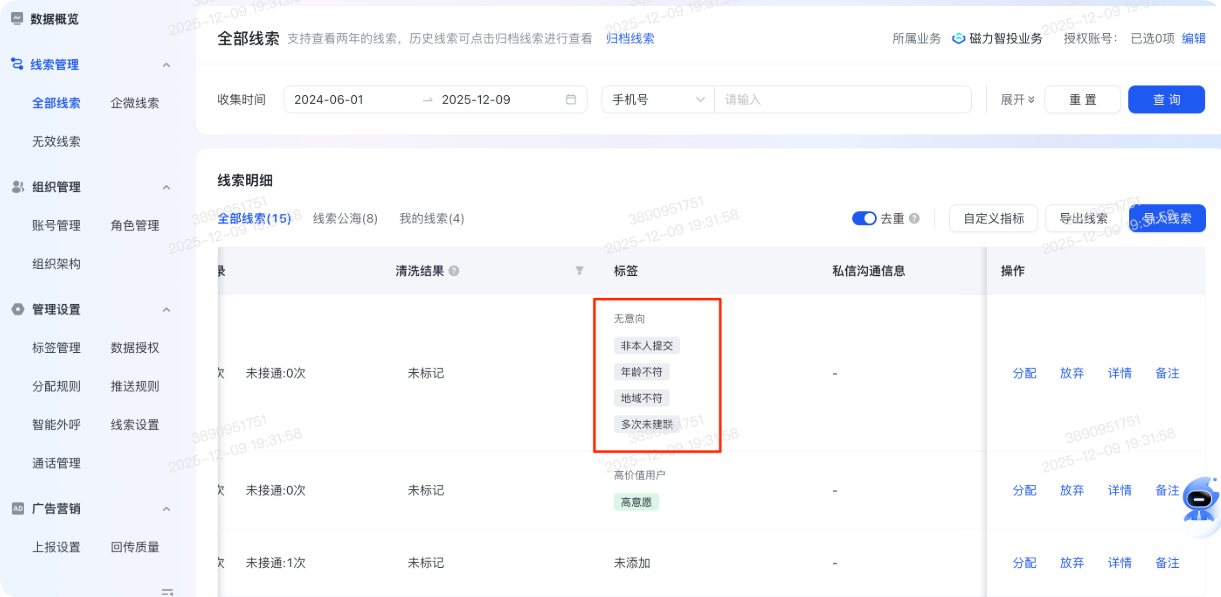Go to 智能外呼
Screen dimensions: 1221x597
coord(56,425)
